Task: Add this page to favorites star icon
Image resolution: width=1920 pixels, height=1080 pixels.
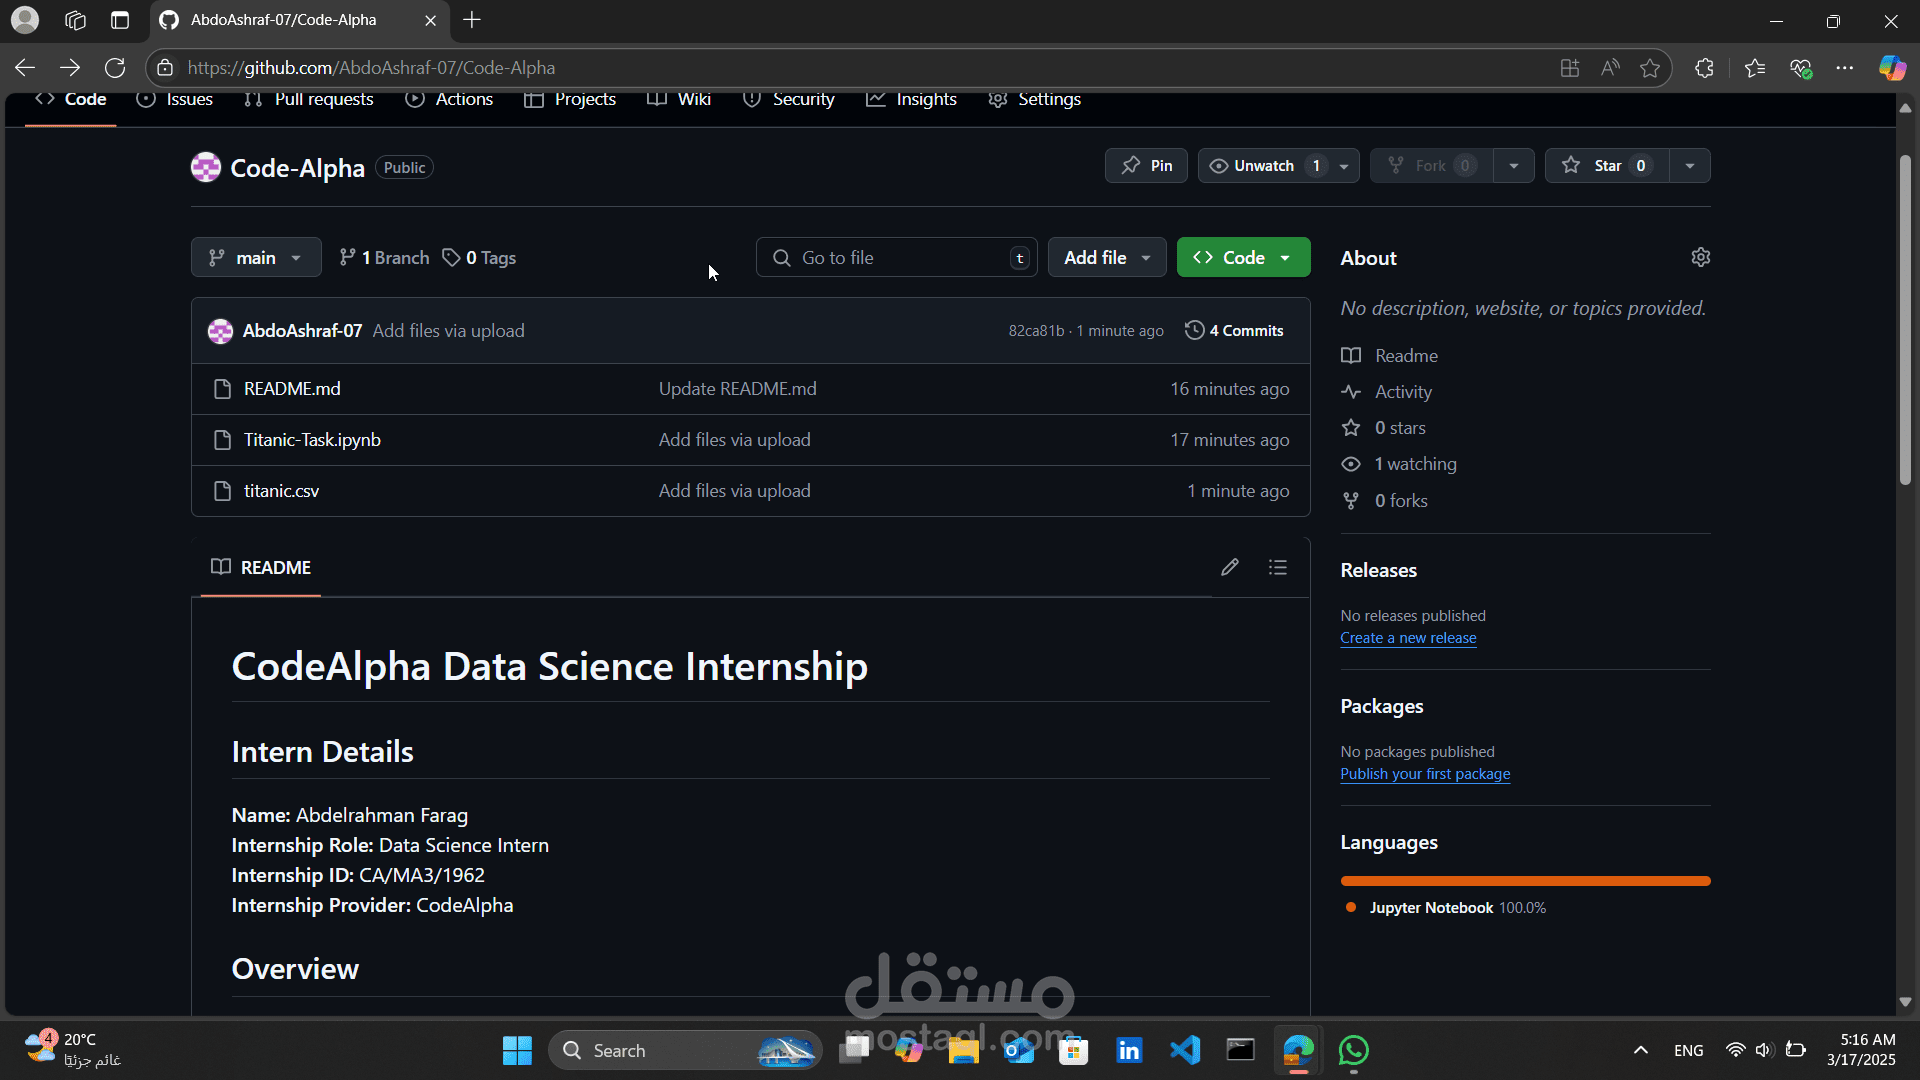Action: coord(1650,68)
